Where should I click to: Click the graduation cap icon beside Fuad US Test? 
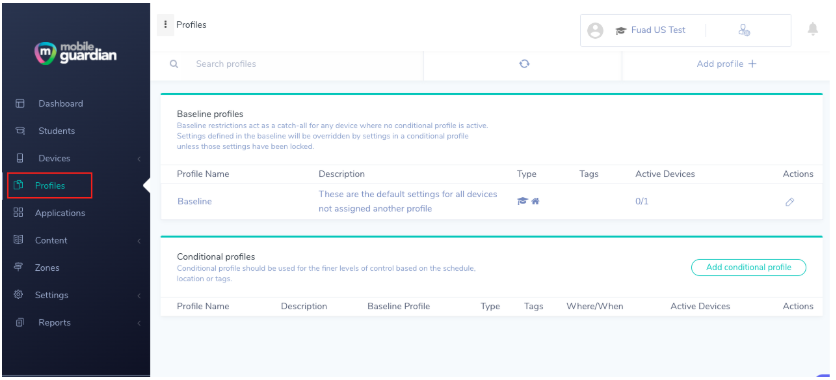pos(621,30)
